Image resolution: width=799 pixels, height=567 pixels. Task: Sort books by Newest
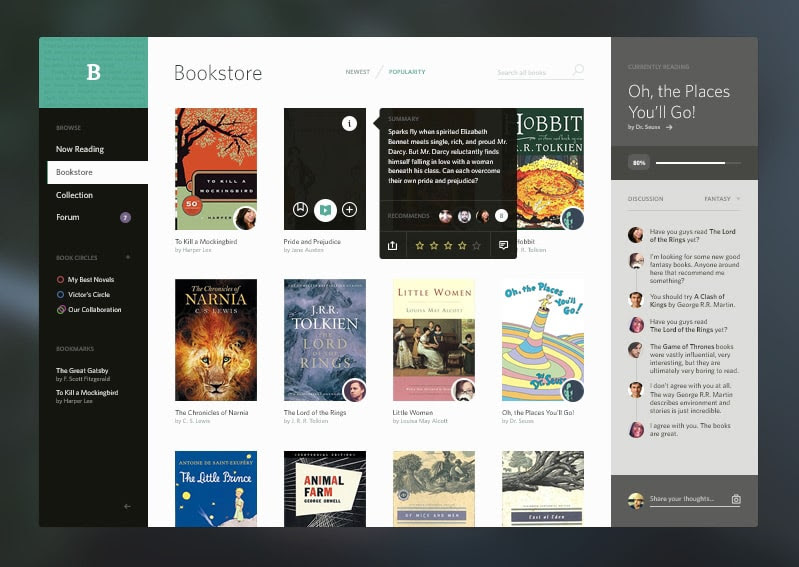point(358,72)
